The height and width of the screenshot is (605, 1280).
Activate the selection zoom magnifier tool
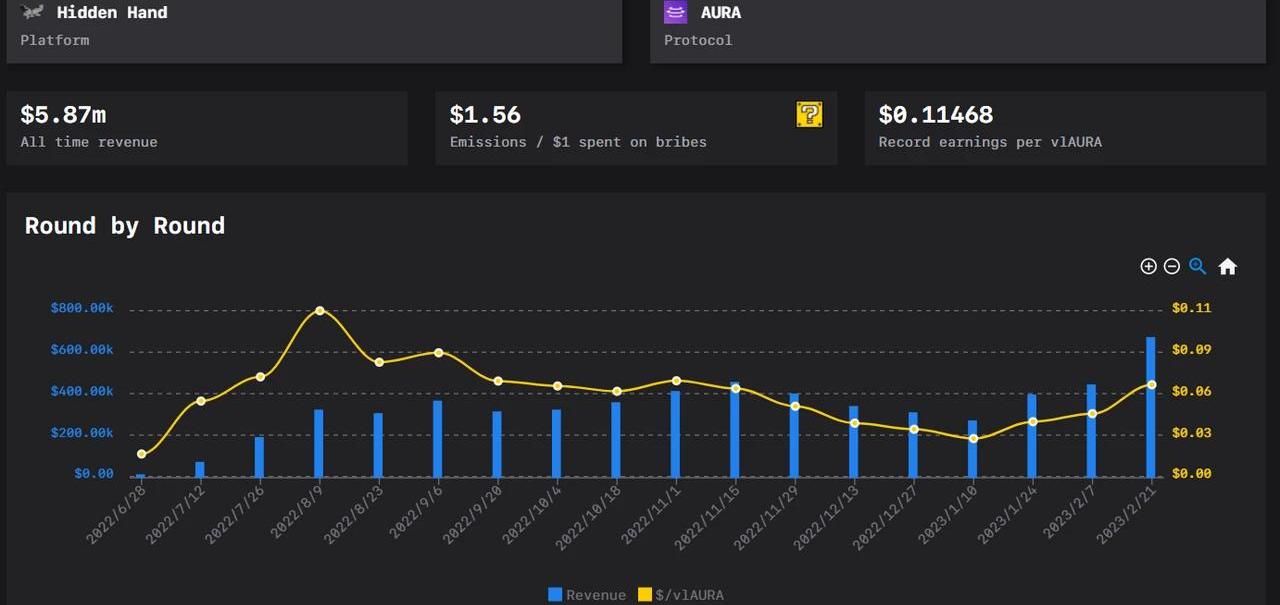pyautogui.click(x=1198, y=266)
